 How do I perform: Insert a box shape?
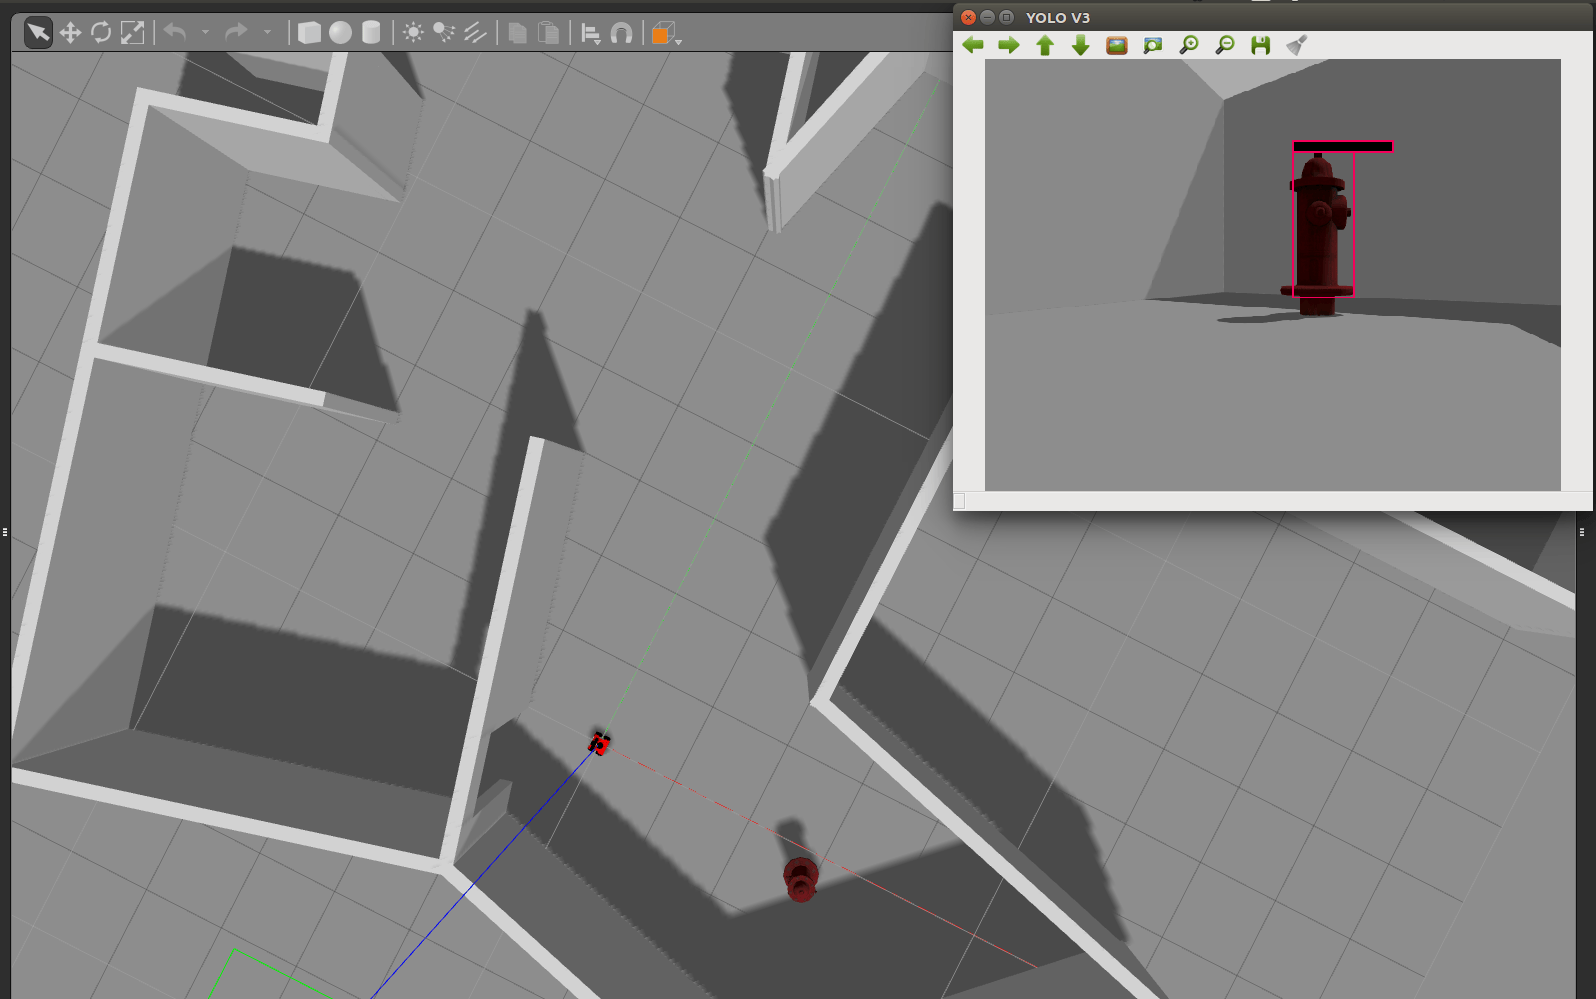[x=310, y=33]
